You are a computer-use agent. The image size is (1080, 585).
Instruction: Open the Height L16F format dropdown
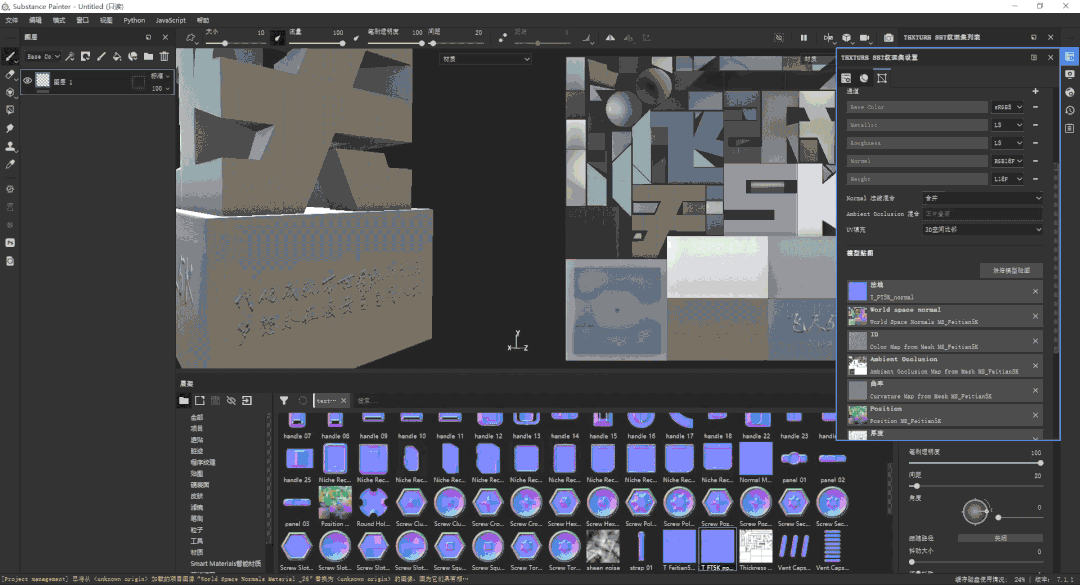pyautogui.click(x=1008, y=178)
